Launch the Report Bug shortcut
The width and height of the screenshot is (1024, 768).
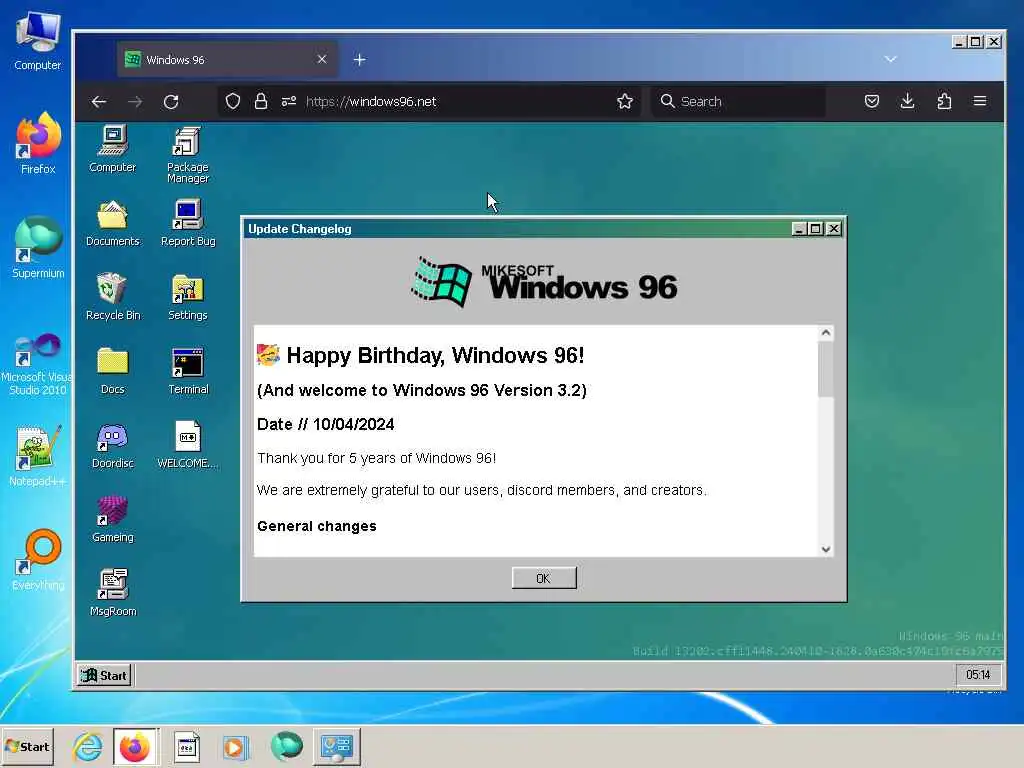187,223
